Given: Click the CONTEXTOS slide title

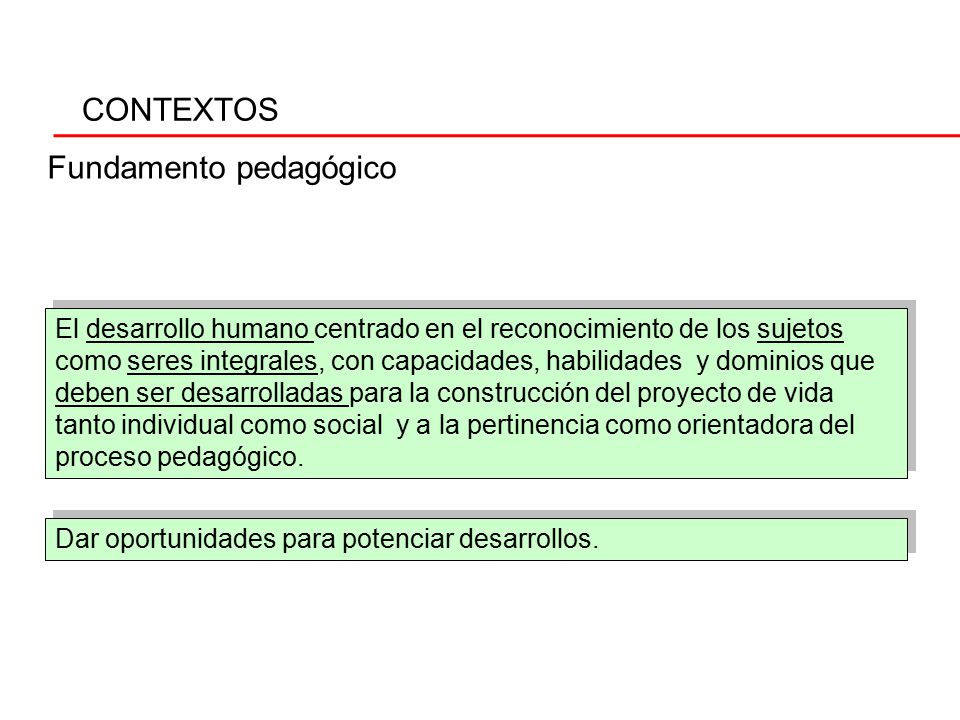Looking at the screenshot, I should (x=180, y=110).
